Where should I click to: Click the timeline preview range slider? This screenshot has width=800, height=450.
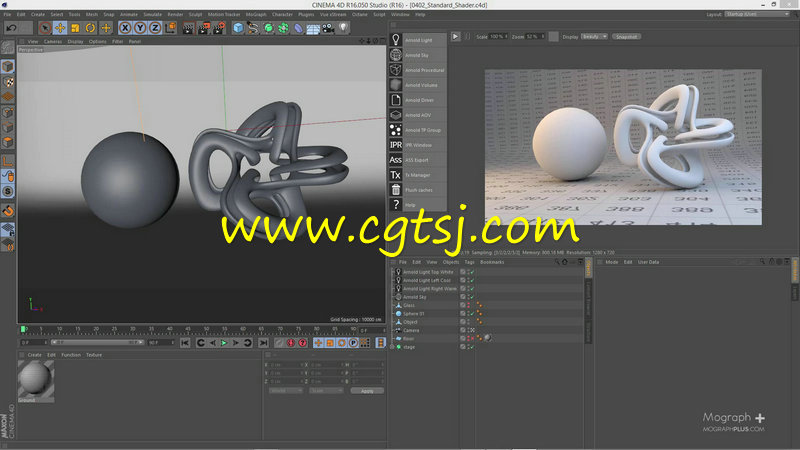click(x=97, y=342)
